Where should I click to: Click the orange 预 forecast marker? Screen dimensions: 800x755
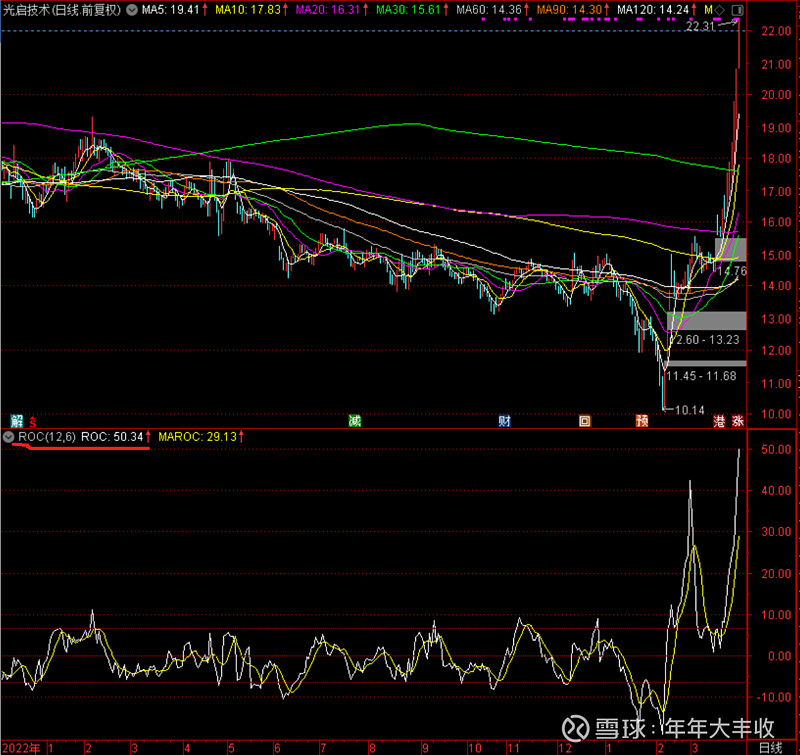pos(642,421)
